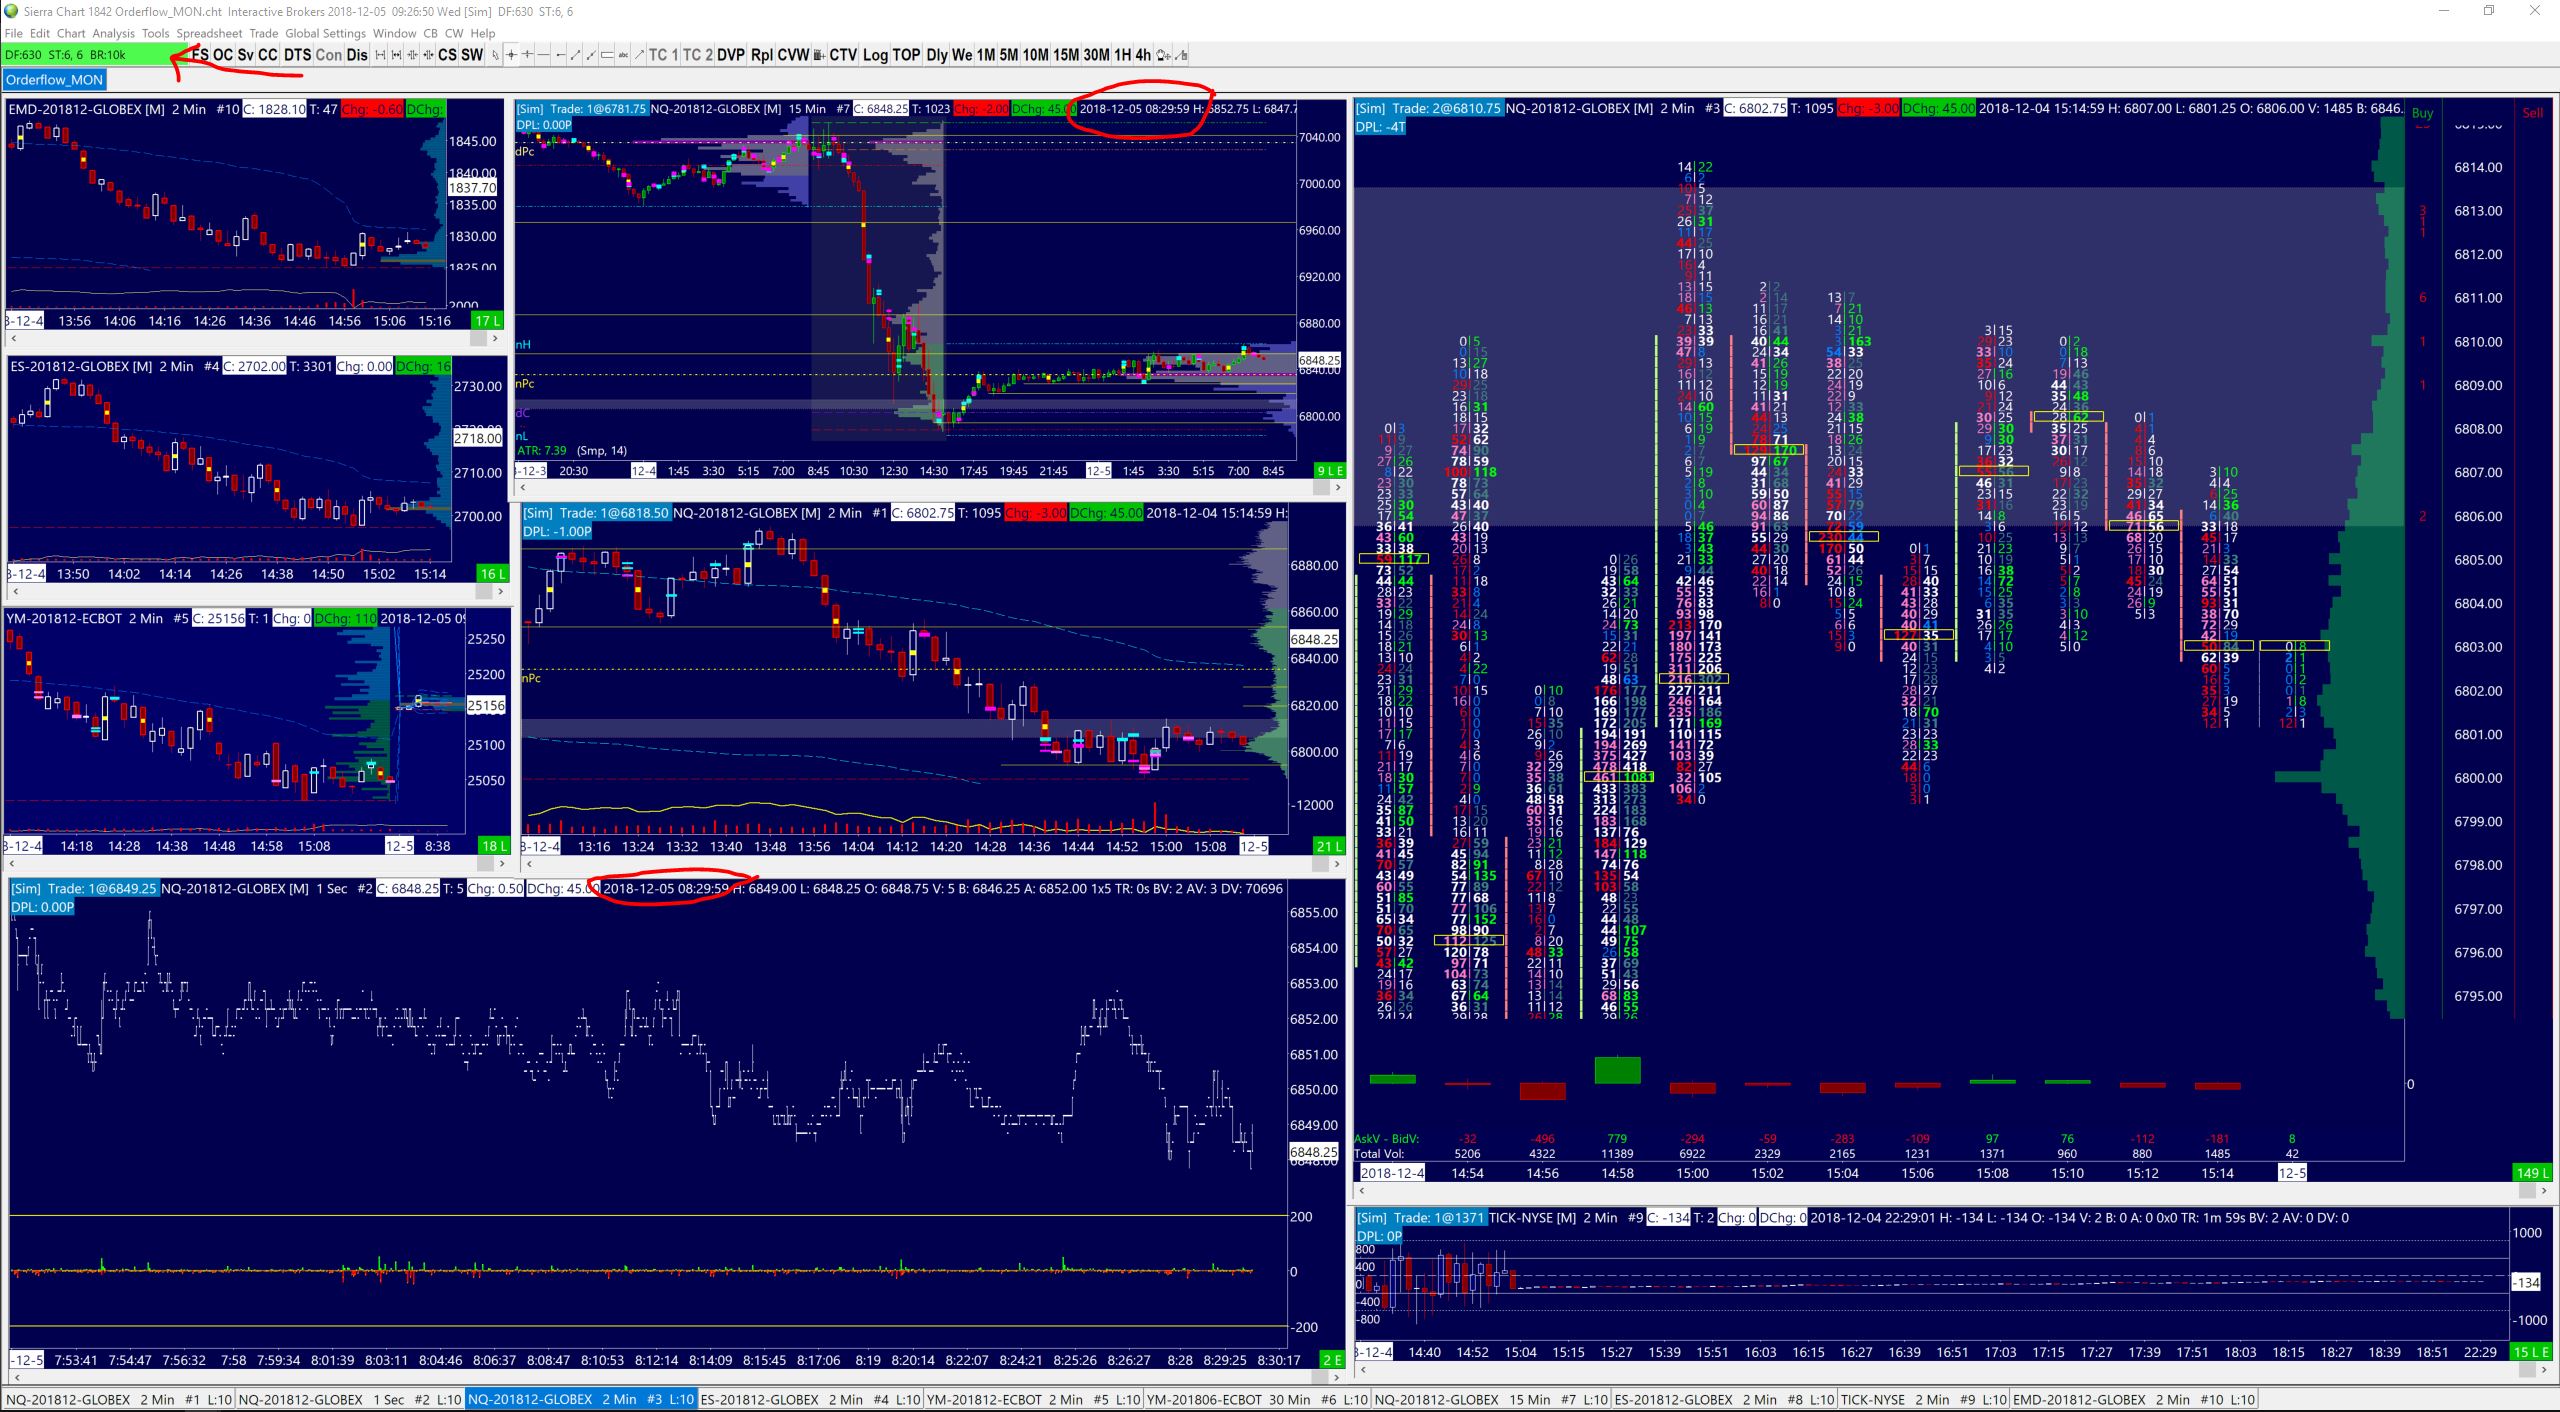Click the last icon in toolbar

tap(1182, 55)
